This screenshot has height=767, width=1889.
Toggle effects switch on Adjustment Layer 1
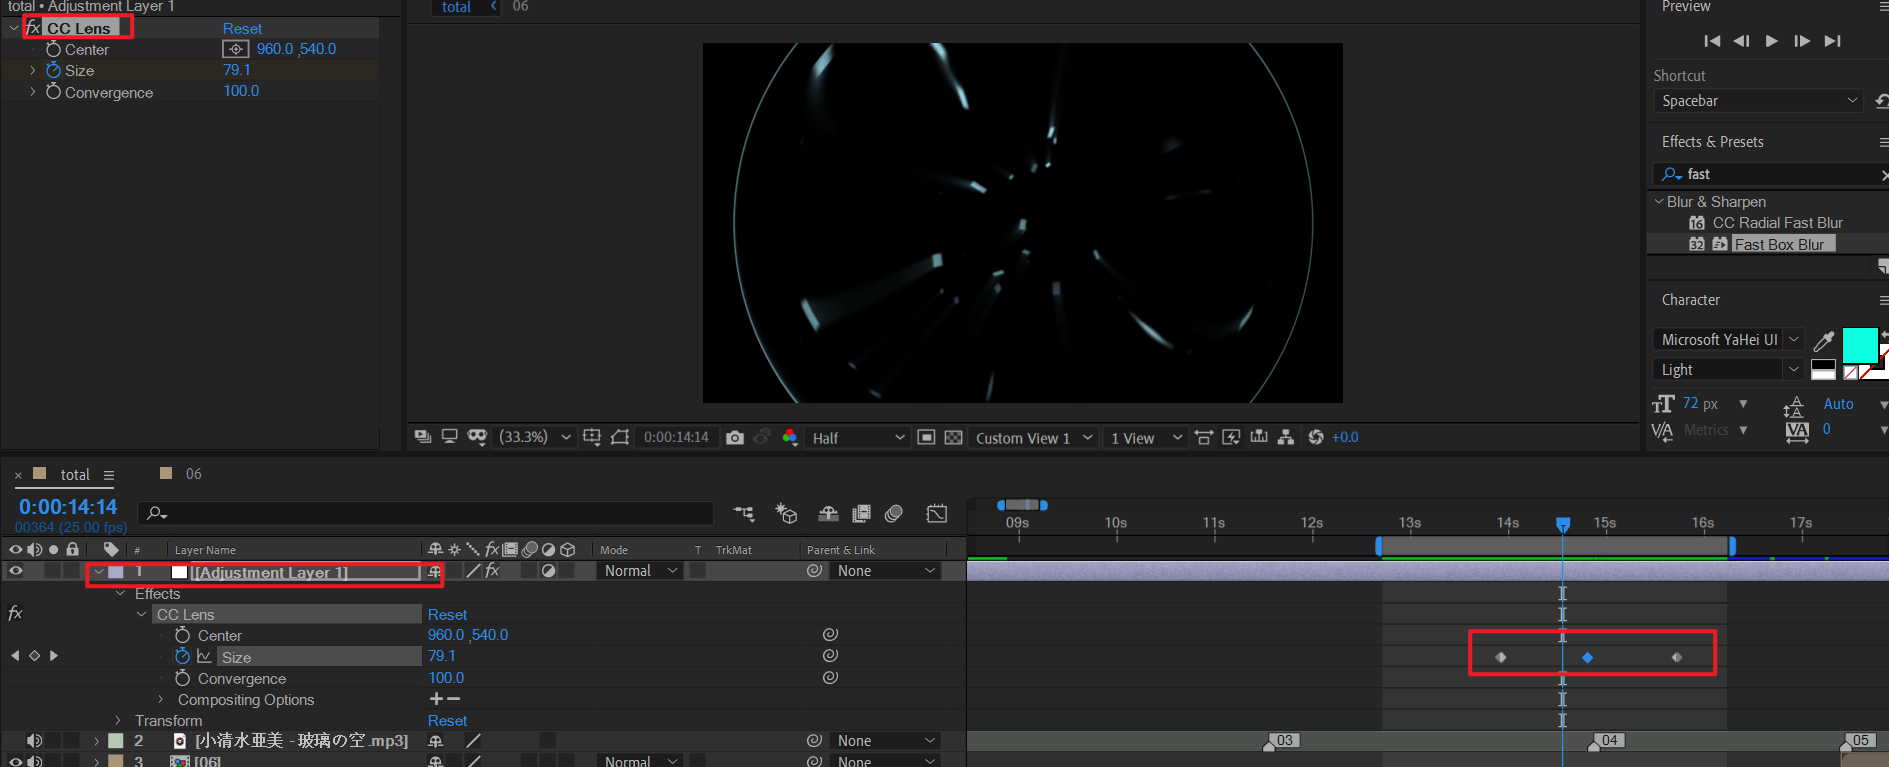(x=492, y=571)
